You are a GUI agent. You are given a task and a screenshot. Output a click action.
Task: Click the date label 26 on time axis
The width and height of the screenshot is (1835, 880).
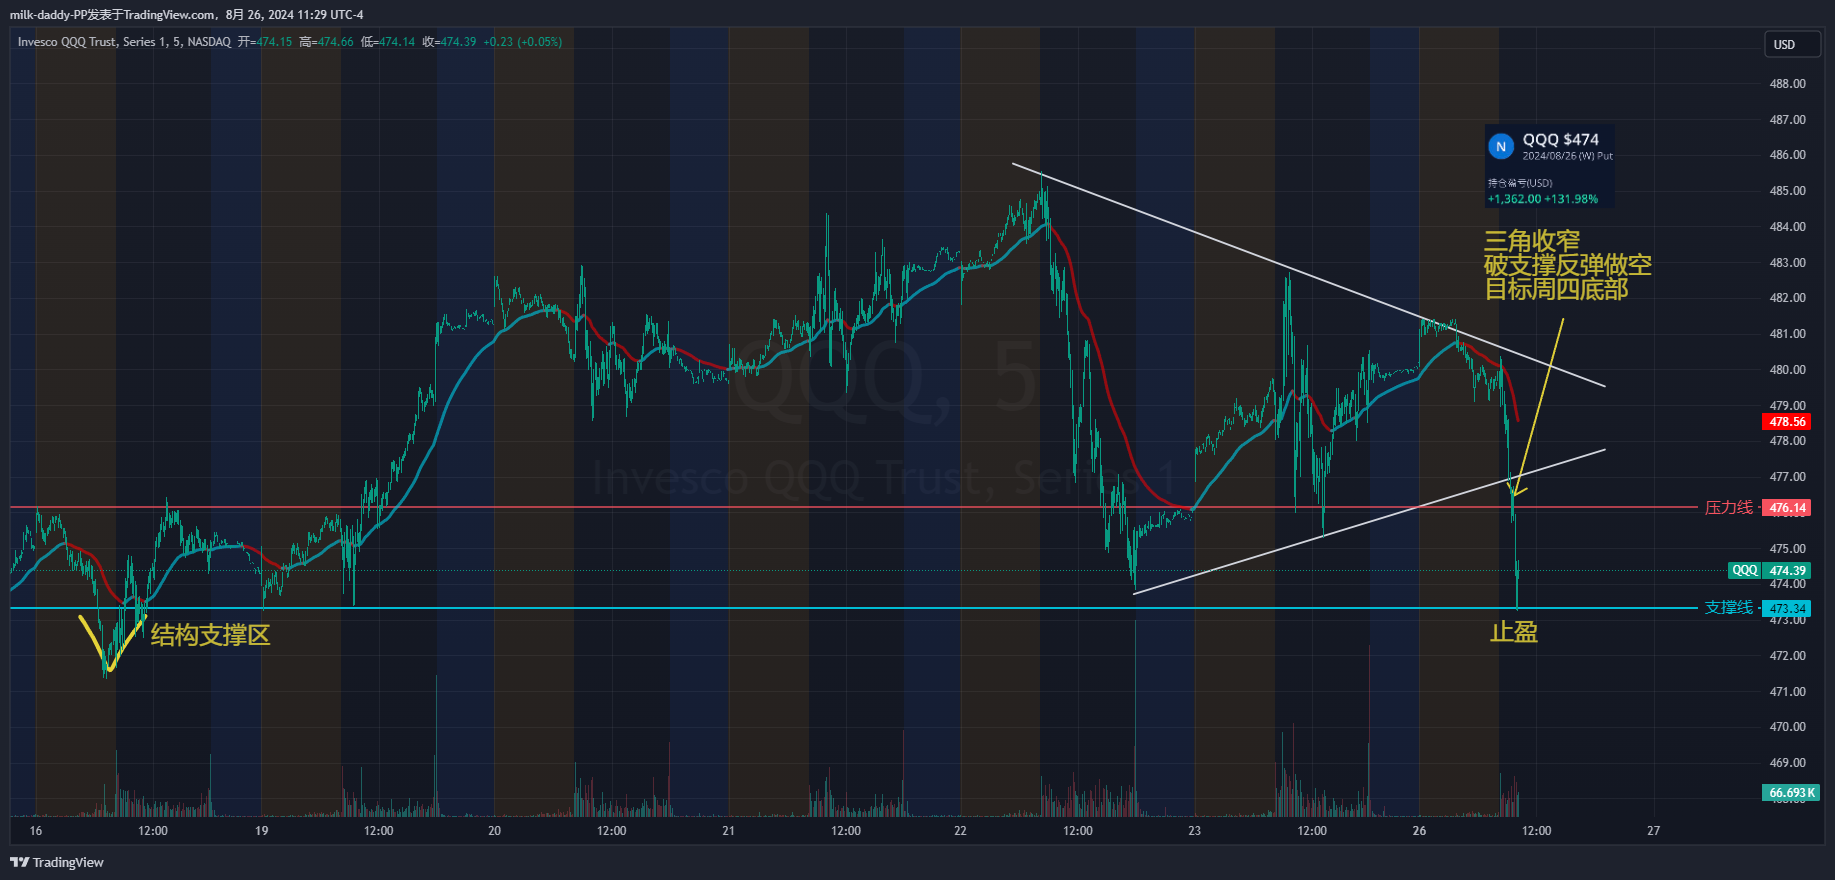[x=1419, y=831]
